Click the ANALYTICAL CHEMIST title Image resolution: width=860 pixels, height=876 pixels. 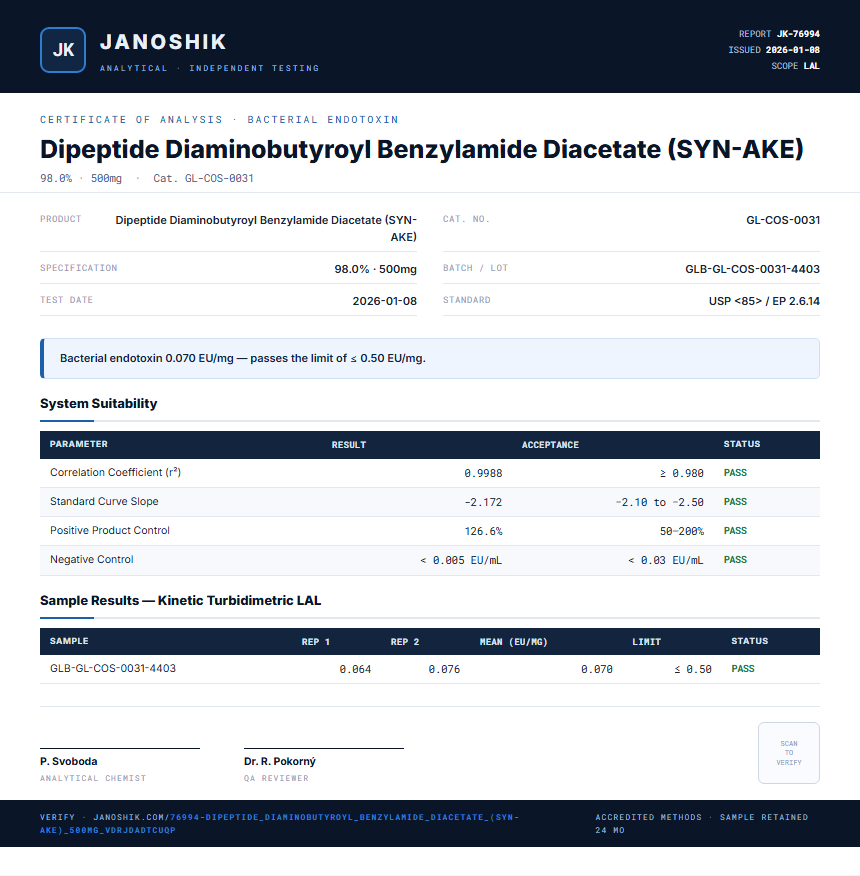point(93,778)
